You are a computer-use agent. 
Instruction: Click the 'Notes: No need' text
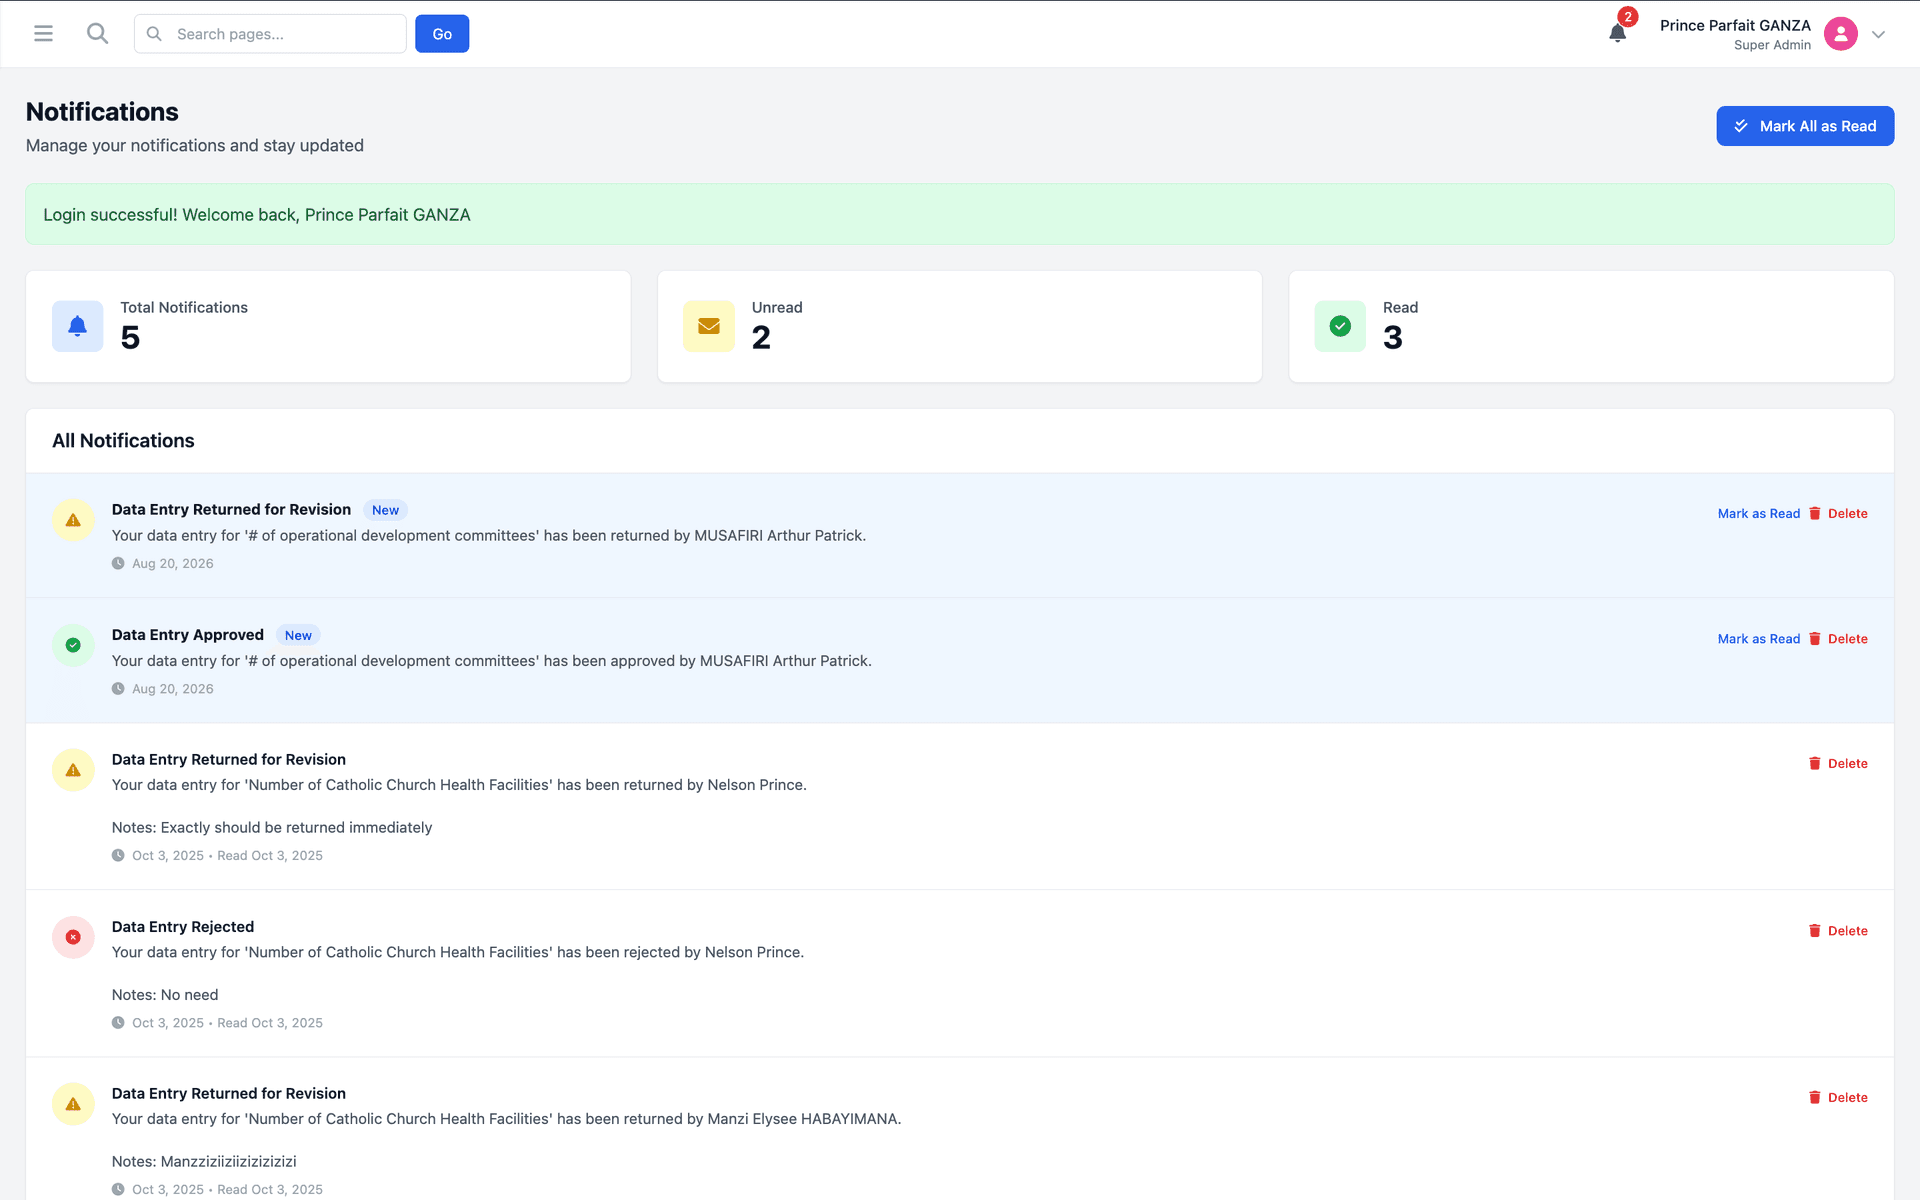[x=165, y=995]
